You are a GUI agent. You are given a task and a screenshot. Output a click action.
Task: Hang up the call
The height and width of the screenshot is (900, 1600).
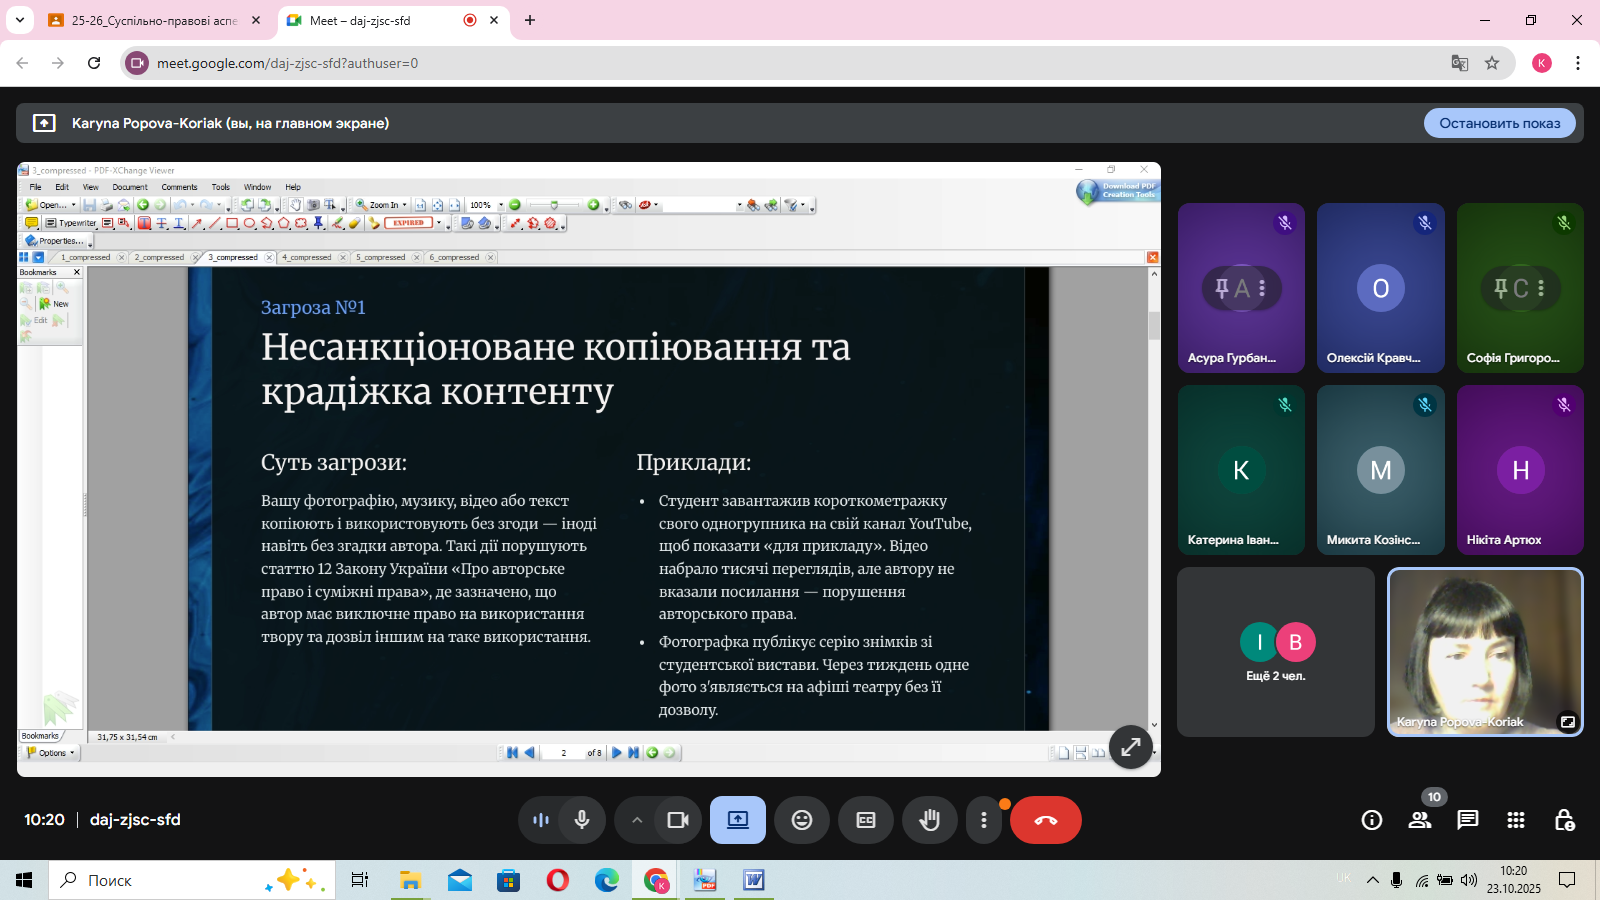[x=1045, y=820]
